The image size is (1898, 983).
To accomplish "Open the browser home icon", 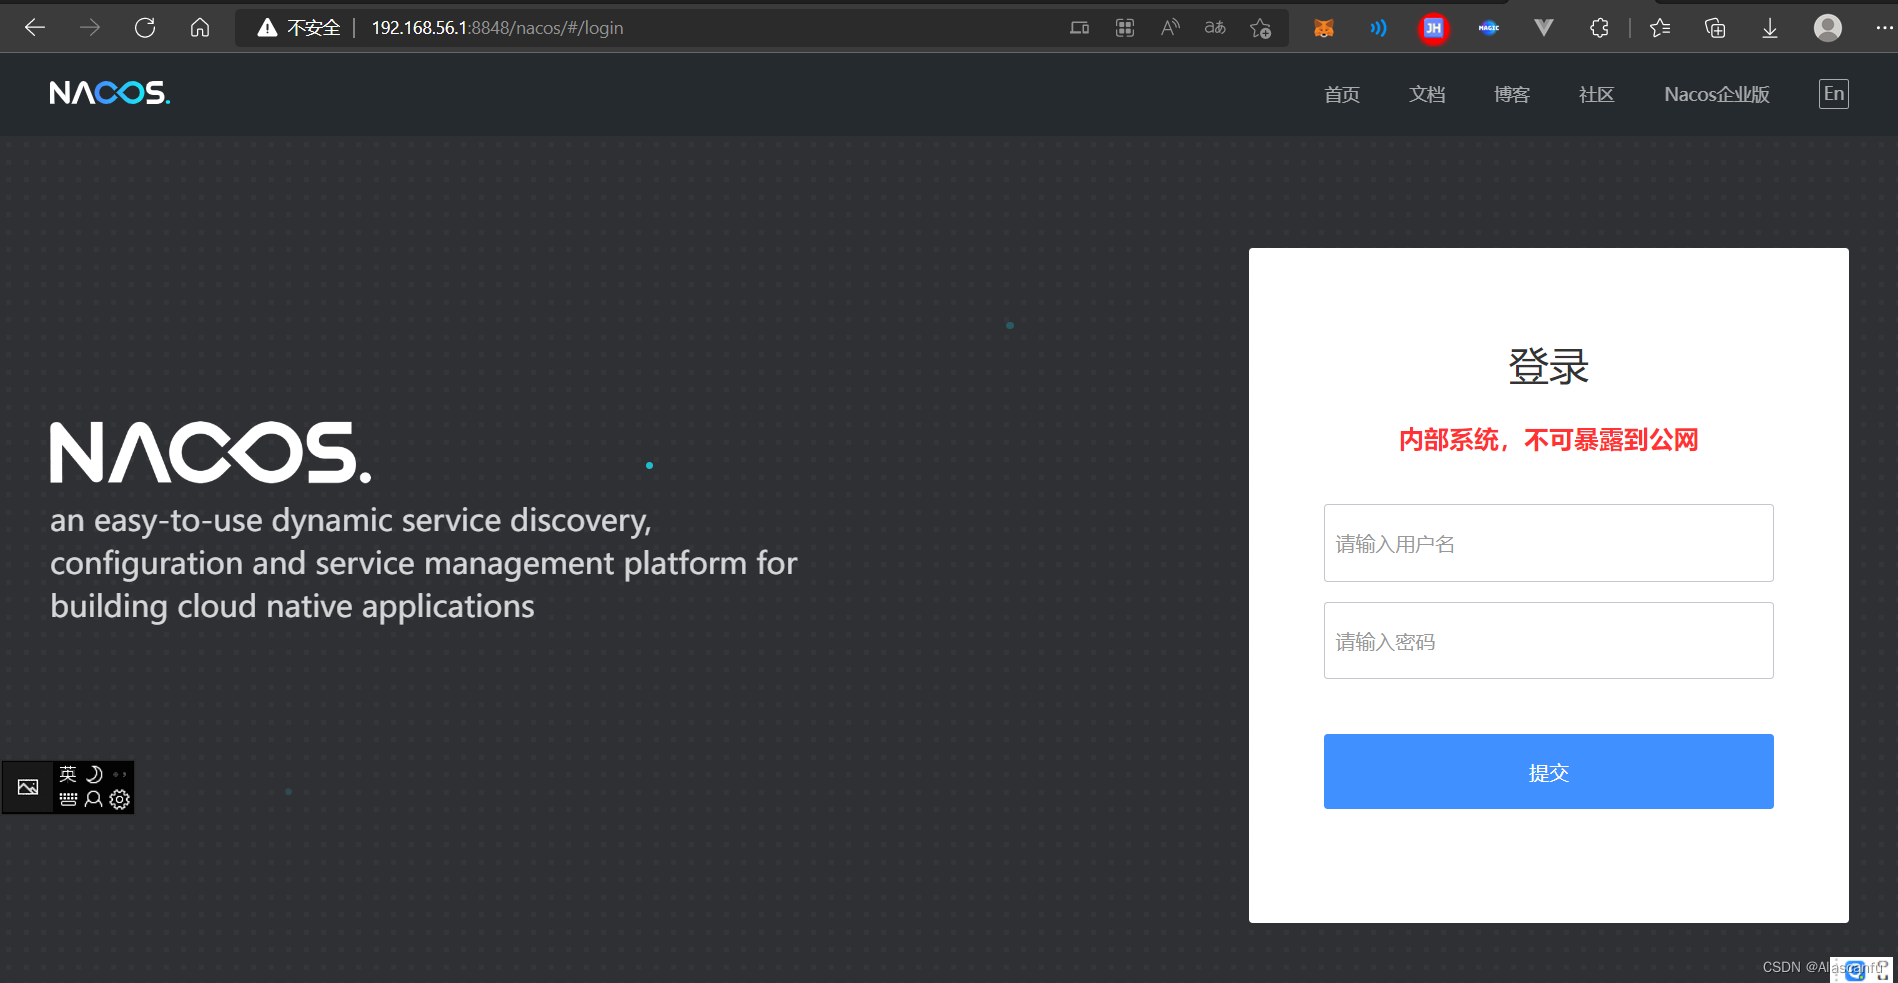I will point(200,28).
